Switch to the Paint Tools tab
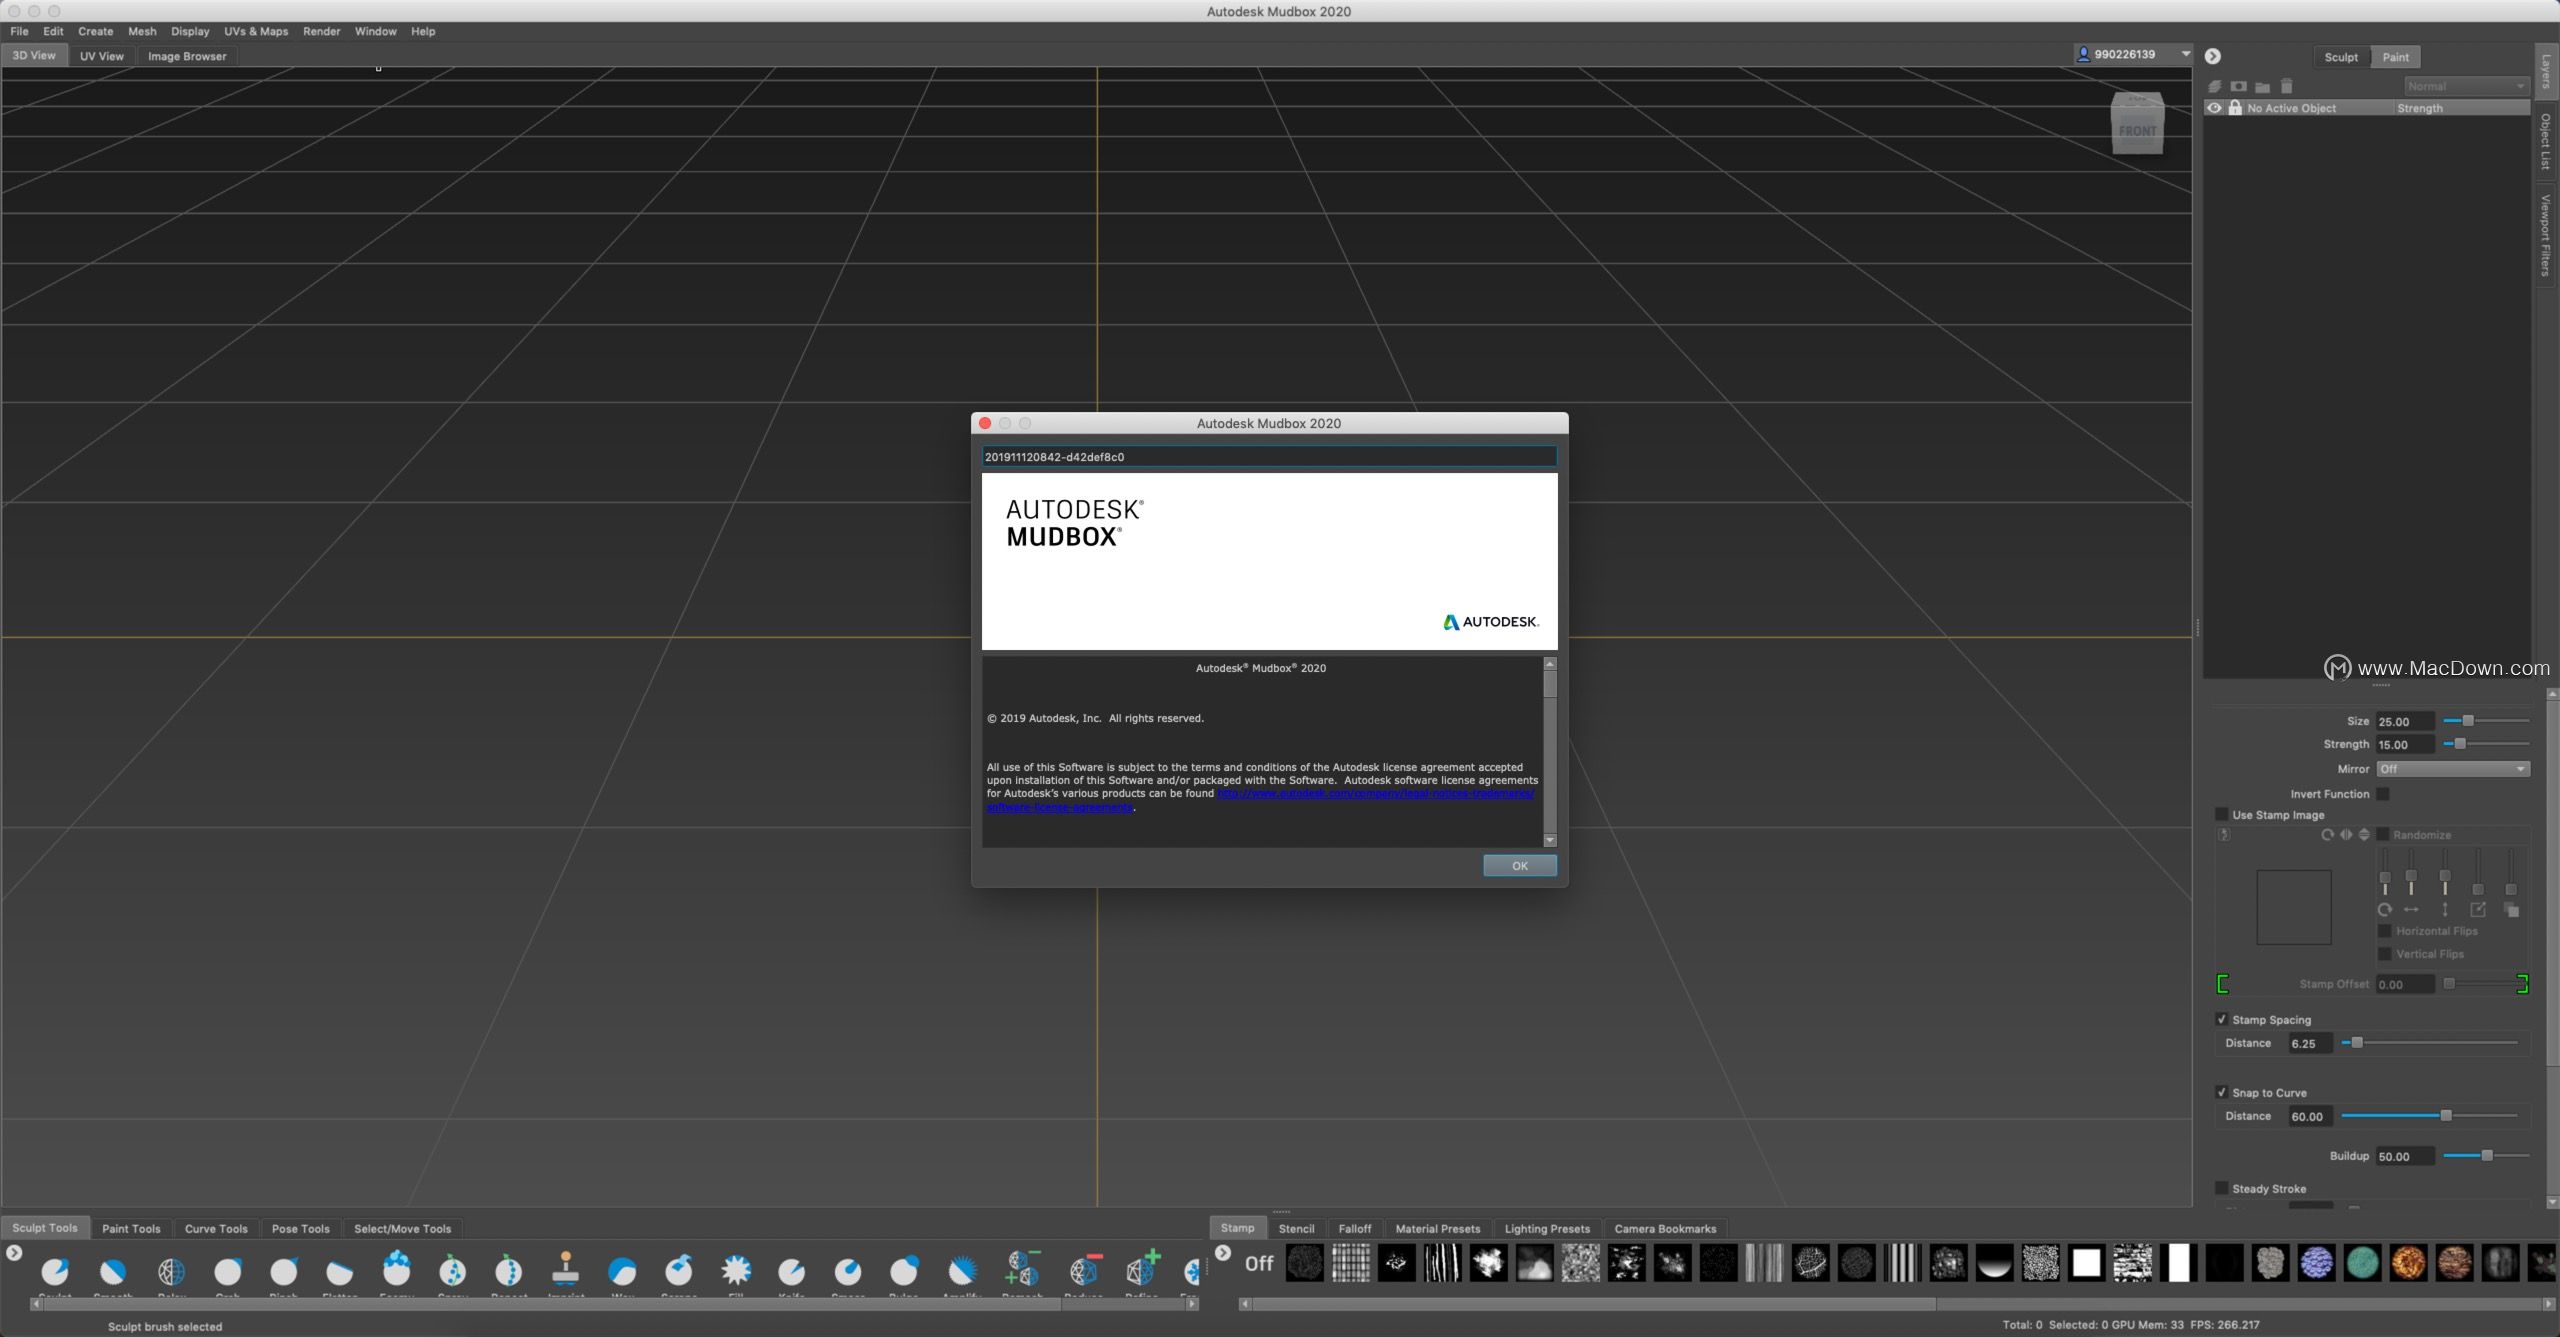The image size is (2560, 1337). [x=131, y=1229]
